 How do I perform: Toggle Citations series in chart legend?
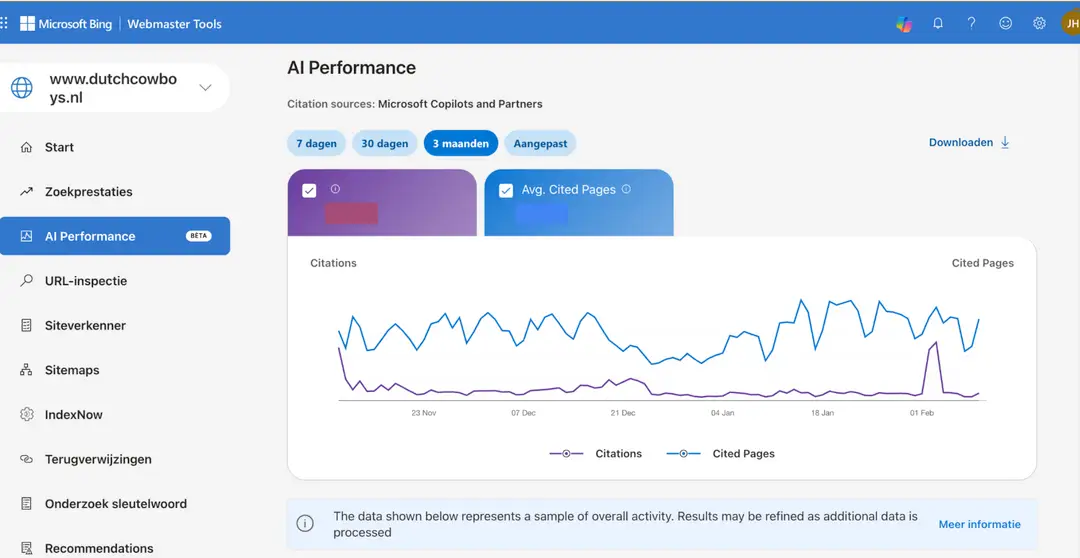click(x=596, y=453)
